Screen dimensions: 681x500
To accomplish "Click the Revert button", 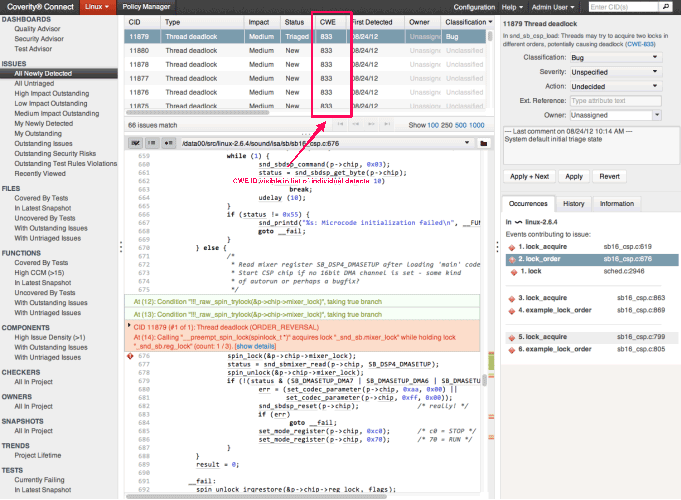I will tap(609, 176).
